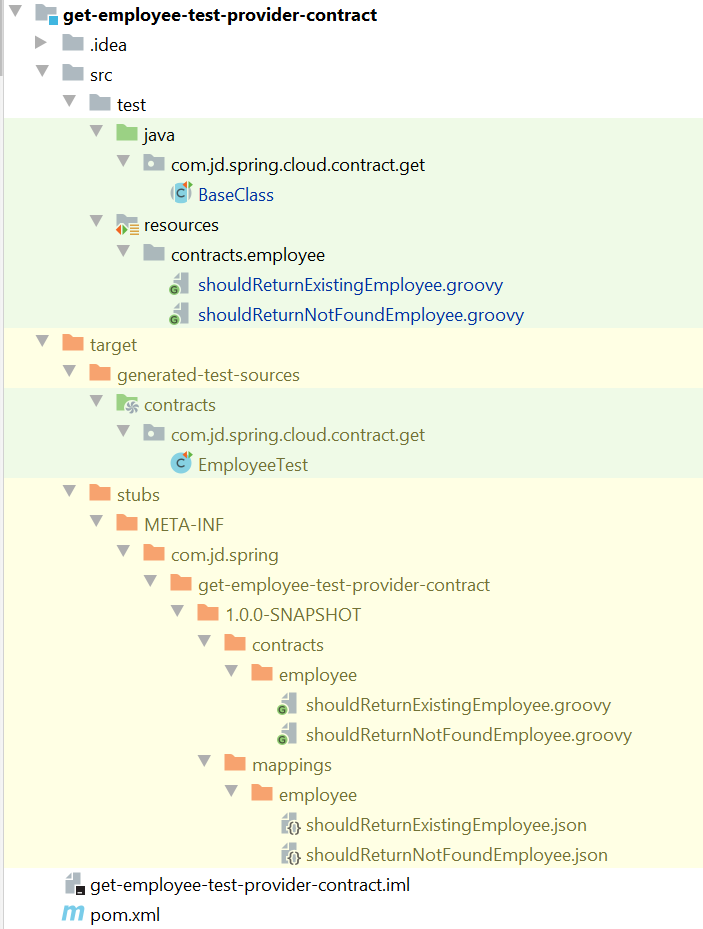
Task: Select the bold project root name
Action: tap(220, 15)
